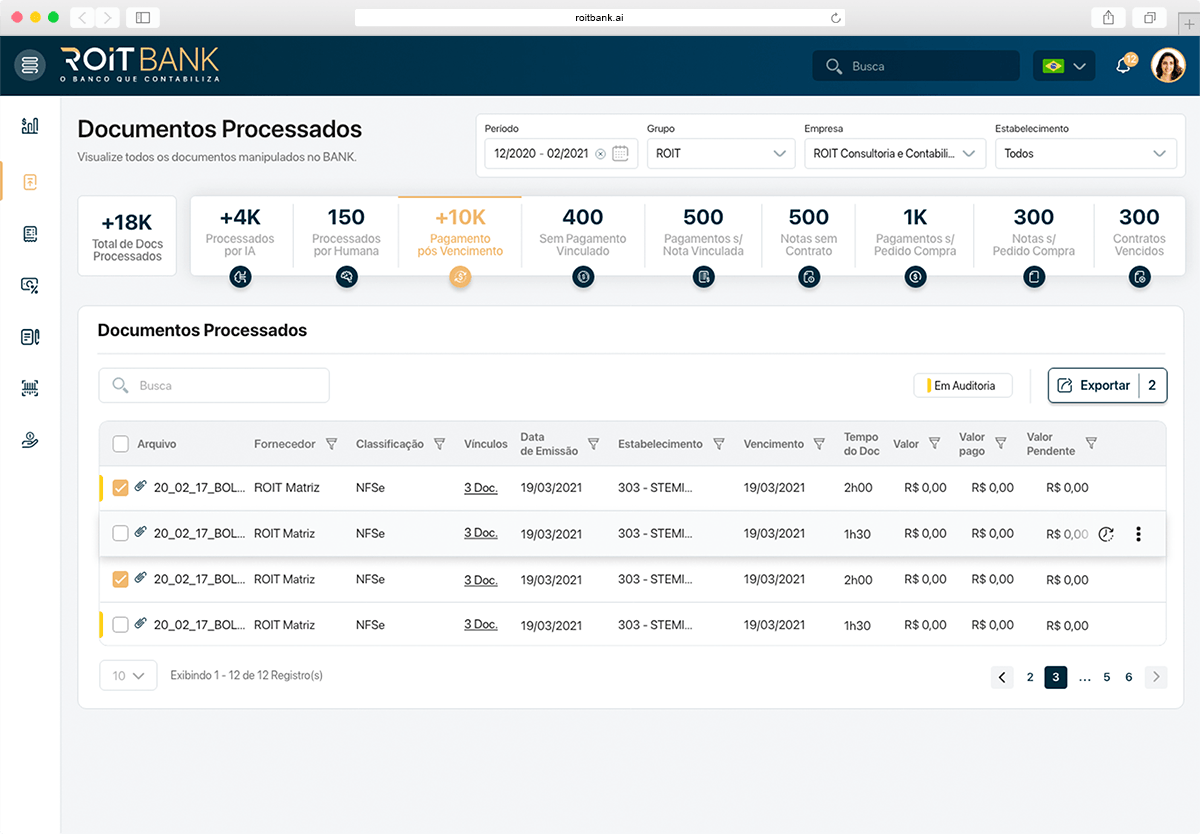1200x834 pixels.
Task: Open the rows-per-page 10 dropdown
Action: (128, 676)
